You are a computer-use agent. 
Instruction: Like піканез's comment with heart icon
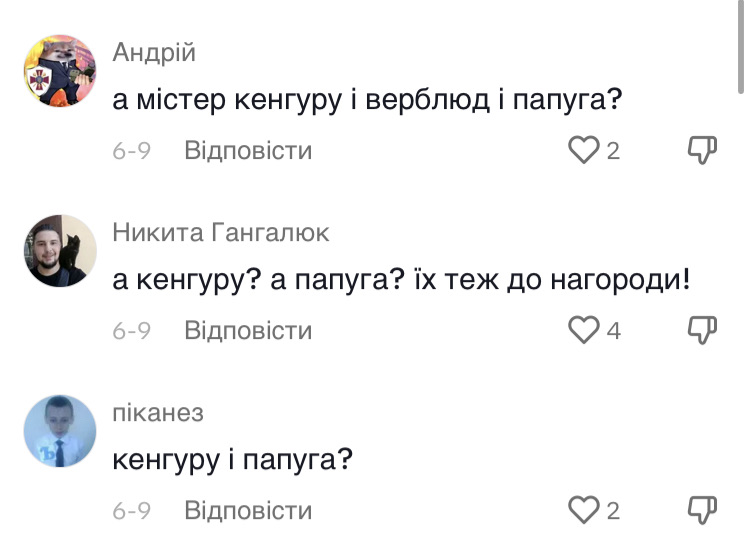tap(582, 511)
